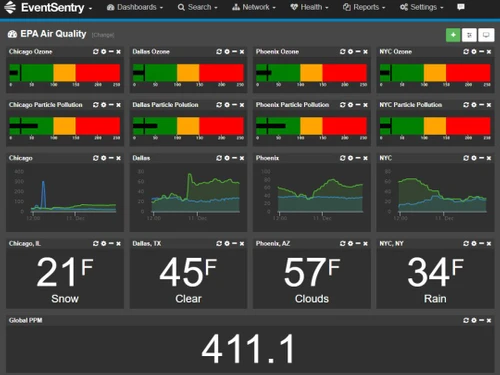Open settings gear of Chicago Ozone widget
Screen dimensions: 500x375
[x=104, y=52]
